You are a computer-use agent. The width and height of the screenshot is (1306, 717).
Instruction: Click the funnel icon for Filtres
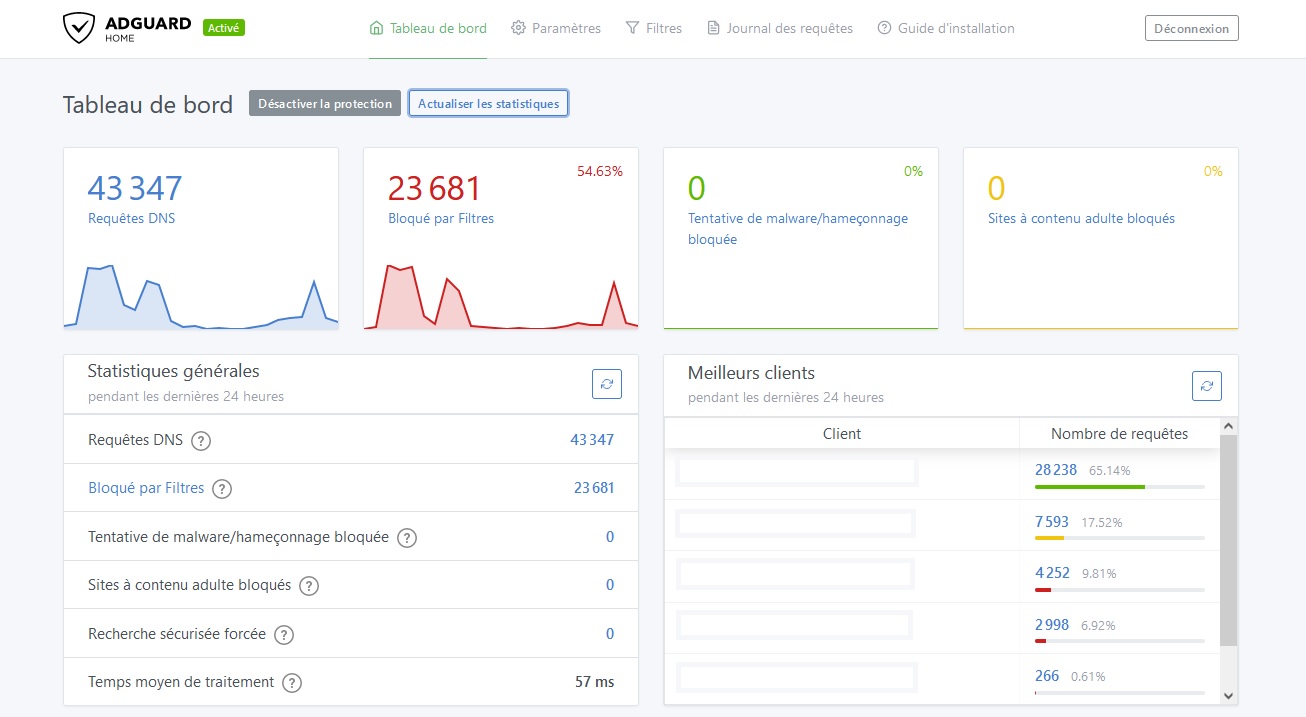tap(631, 28)
